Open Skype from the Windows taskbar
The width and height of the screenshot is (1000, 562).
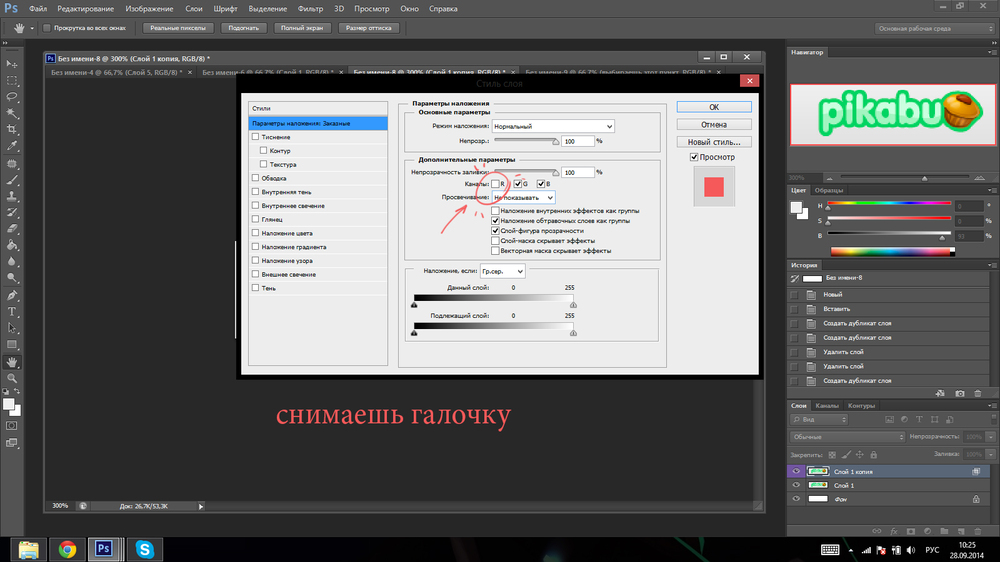pos(145,548)
